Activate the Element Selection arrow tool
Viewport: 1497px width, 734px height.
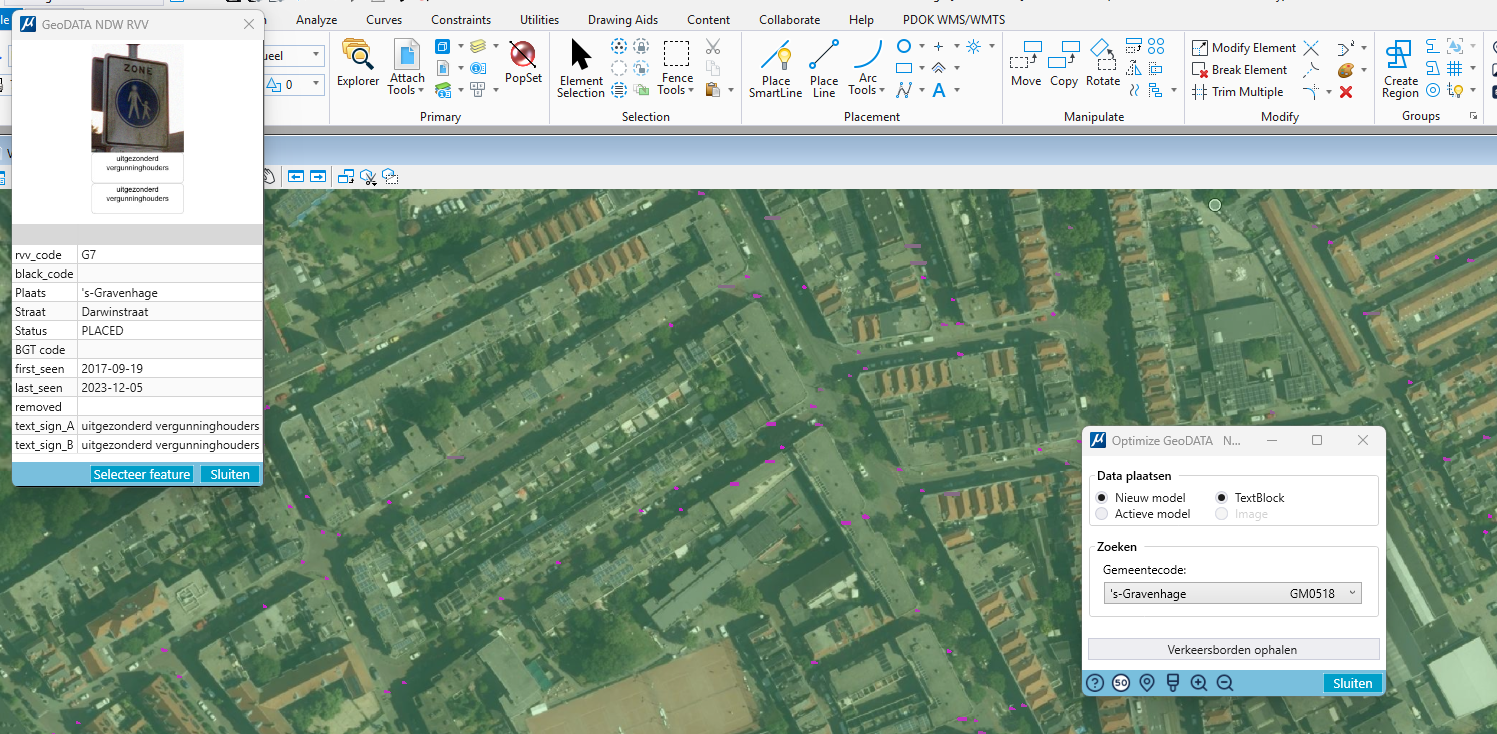tap(581, 68)
